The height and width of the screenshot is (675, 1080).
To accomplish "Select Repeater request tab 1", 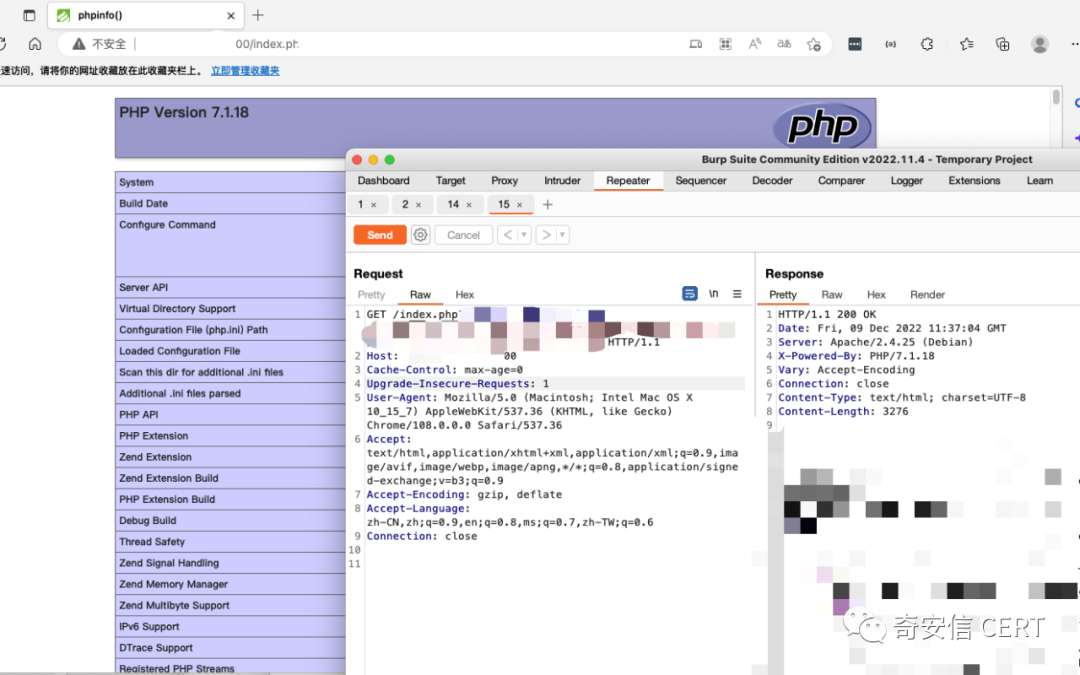I will click(x=360, y=205).
